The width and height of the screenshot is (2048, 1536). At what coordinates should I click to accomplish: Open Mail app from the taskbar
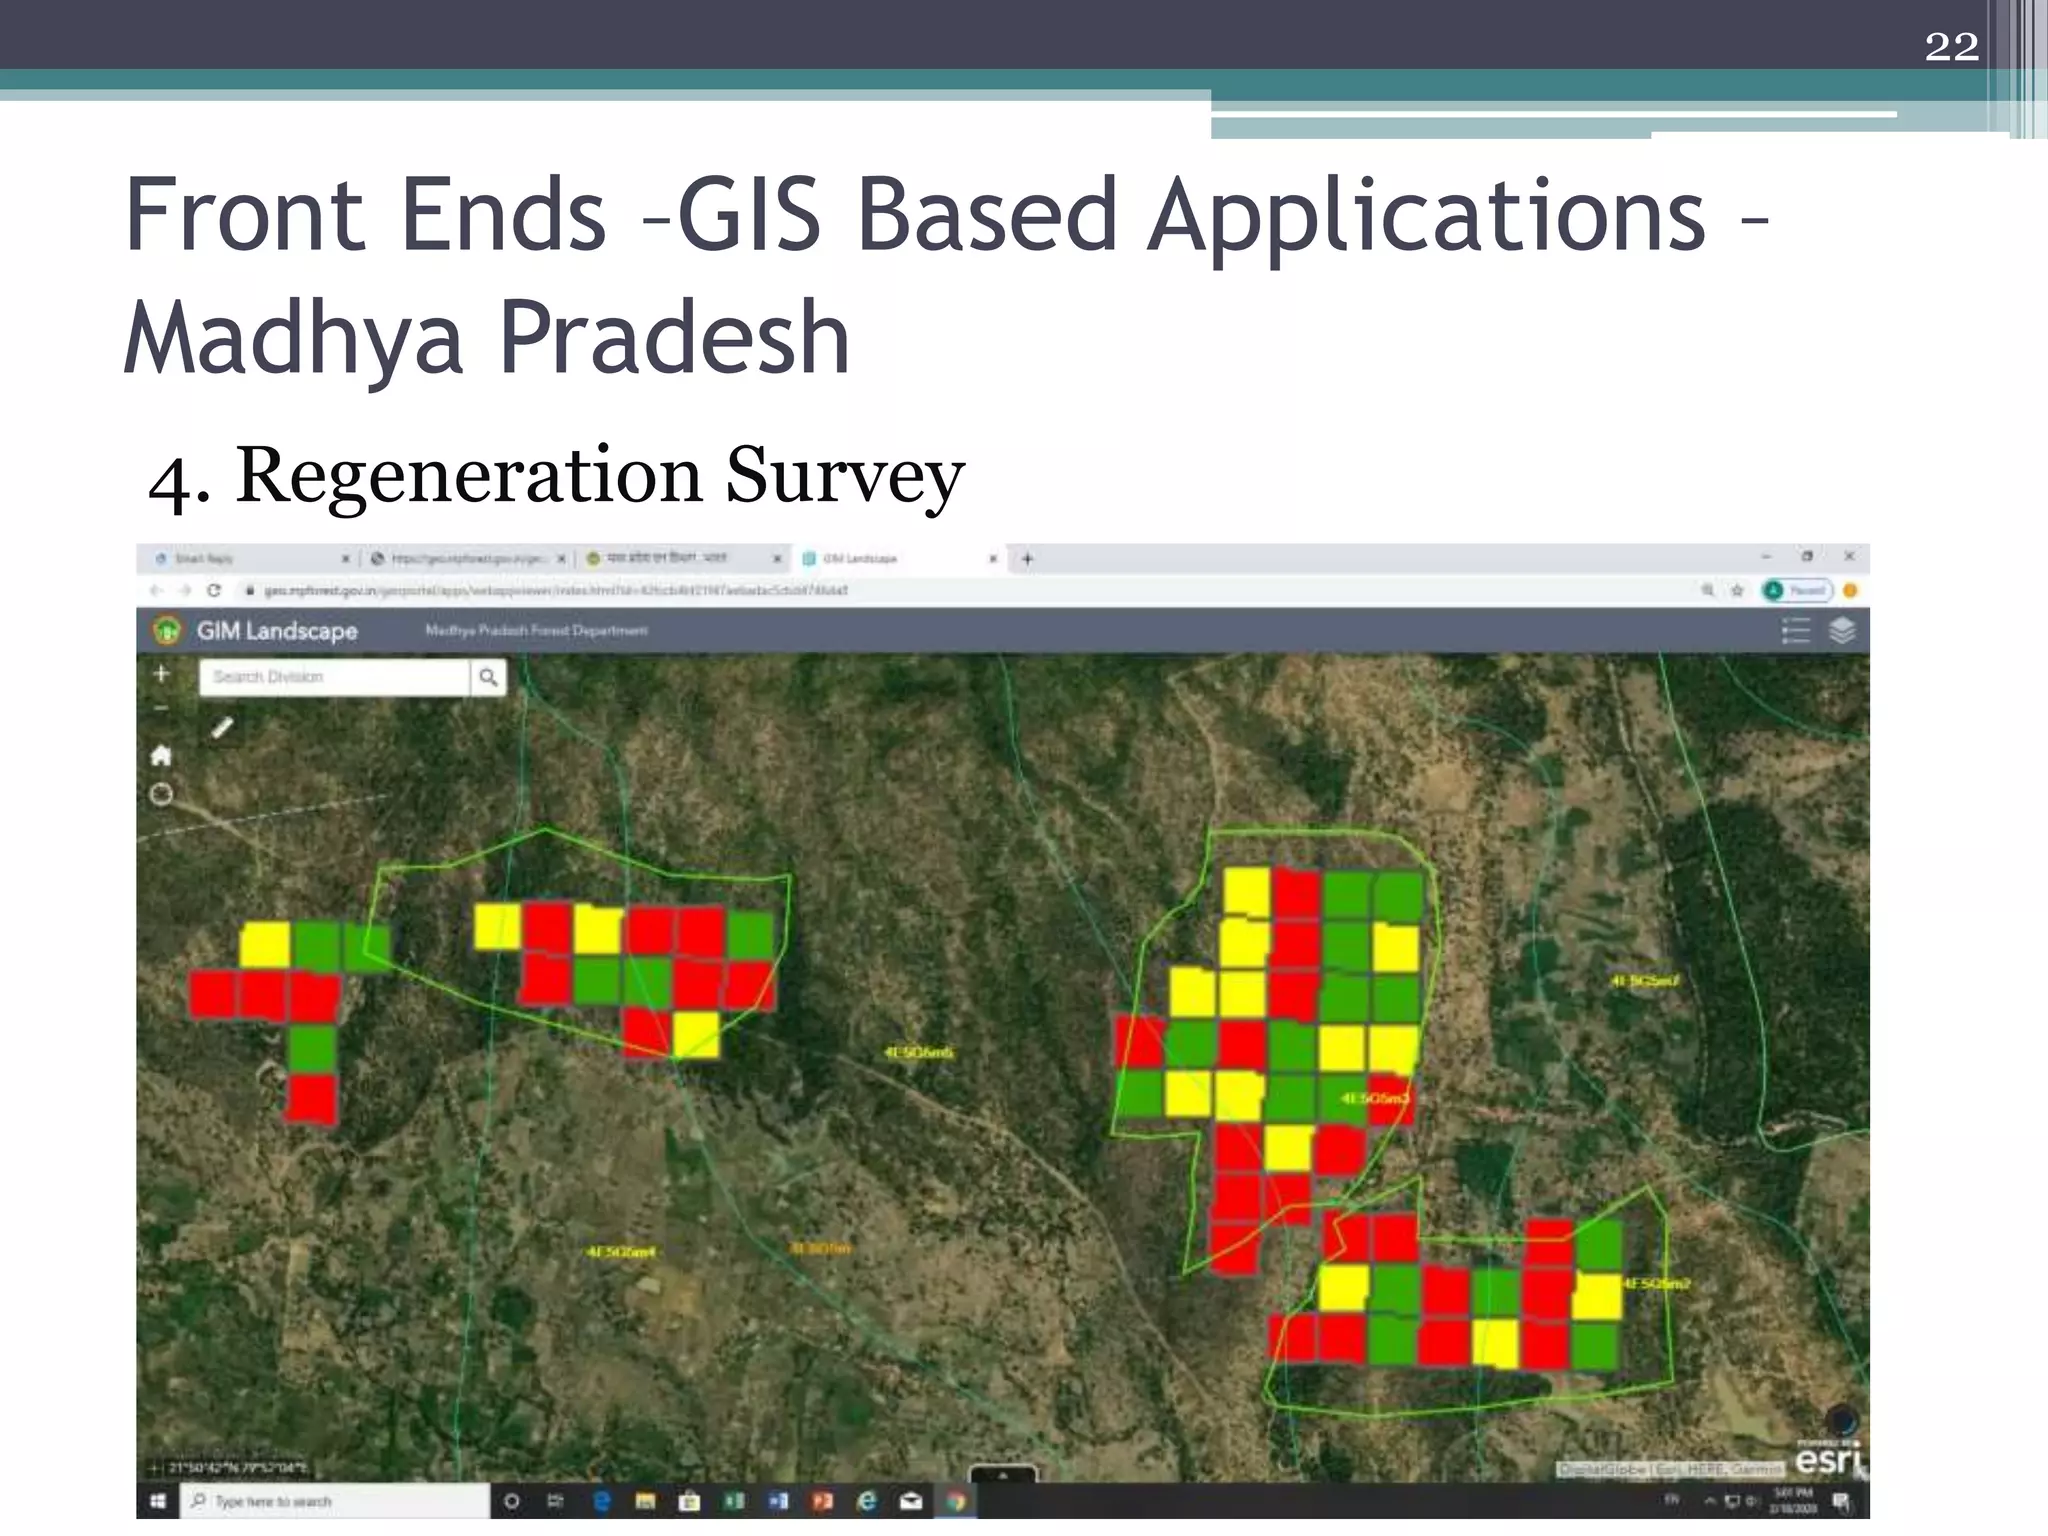[911, 1501]
